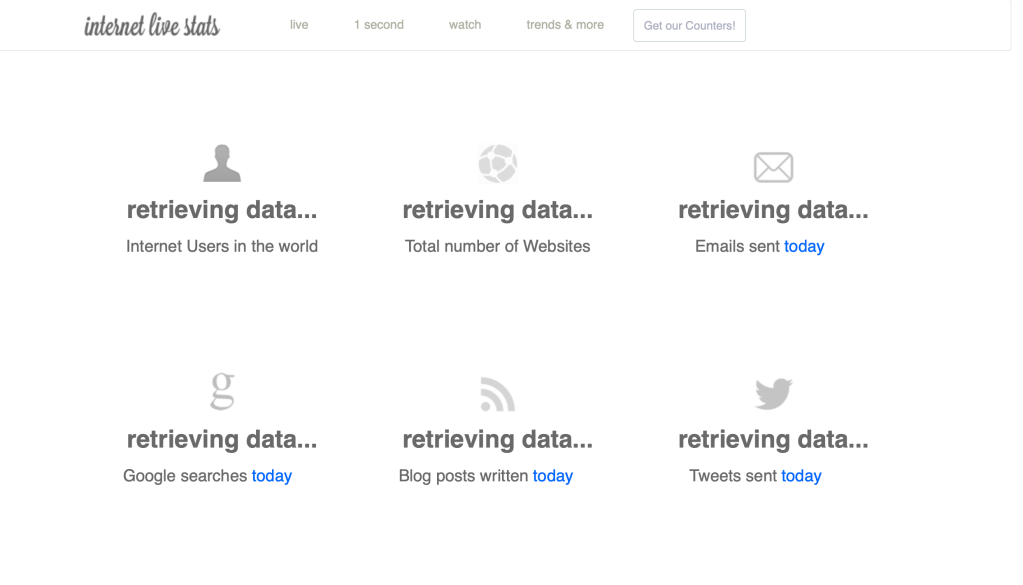Click 'retrieving data...' counter above Tweets sent
The width and height of the screenshot is (1023, 585).
773,440
